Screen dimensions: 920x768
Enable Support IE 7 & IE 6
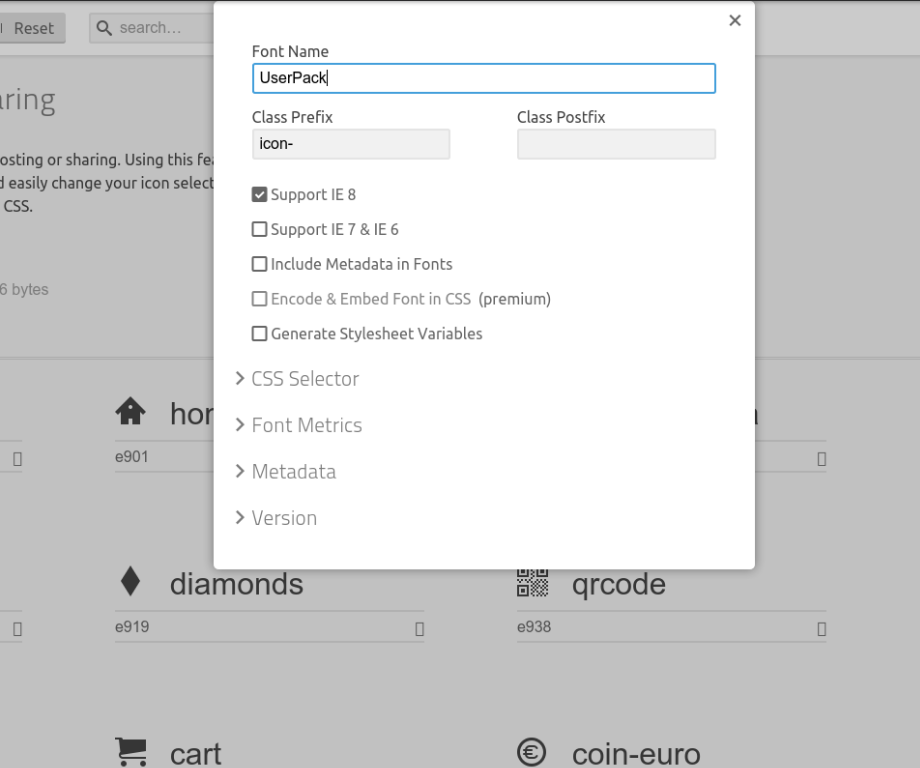click(x=260, y=230)
